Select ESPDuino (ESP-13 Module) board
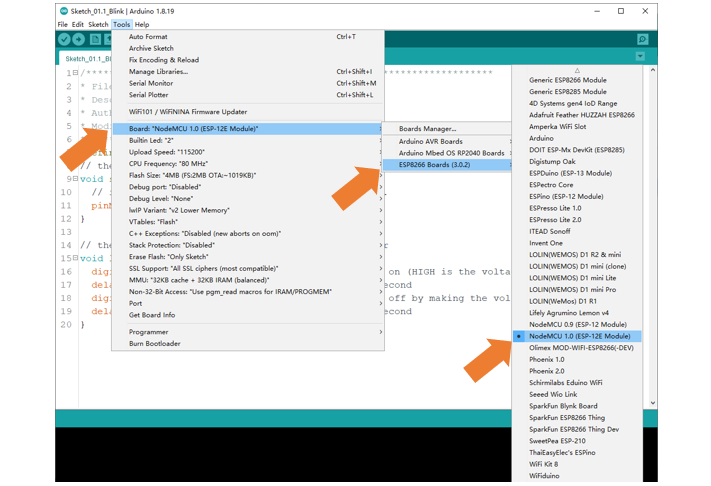The height and width of the screenshot is (486, 711). (x=577, y=173)
